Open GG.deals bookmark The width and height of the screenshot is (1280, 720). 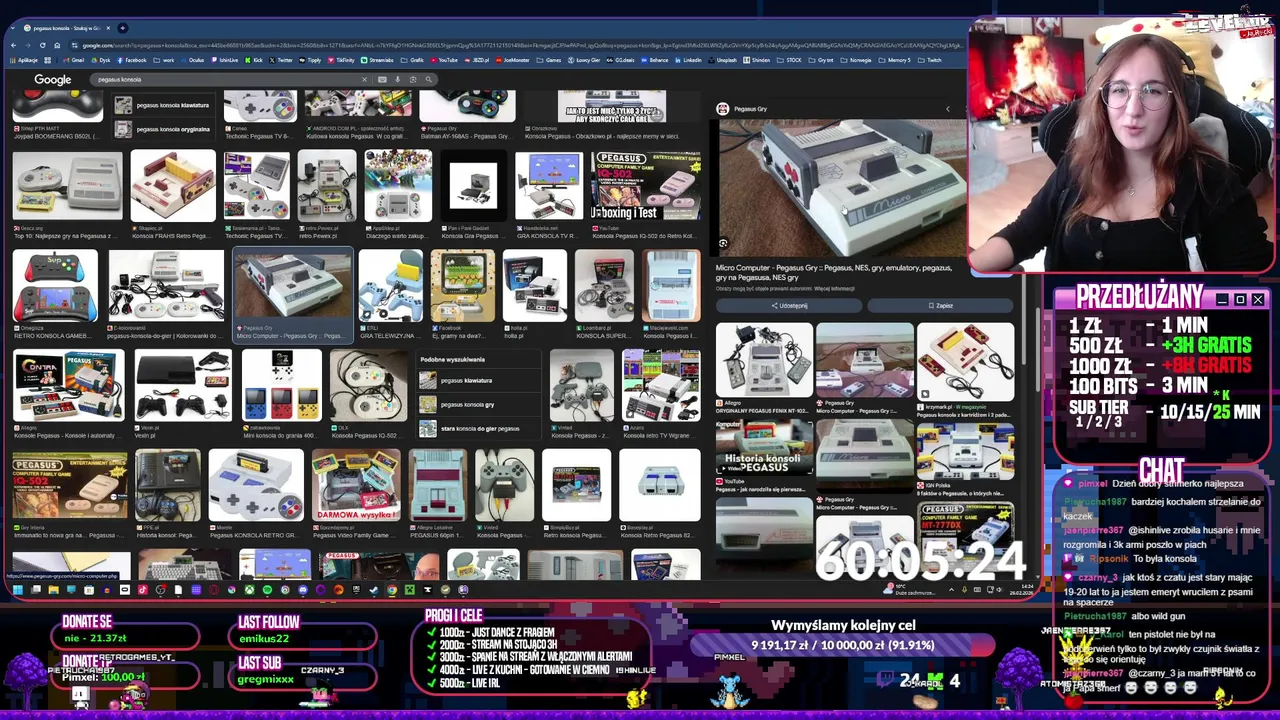pos(620,60)
